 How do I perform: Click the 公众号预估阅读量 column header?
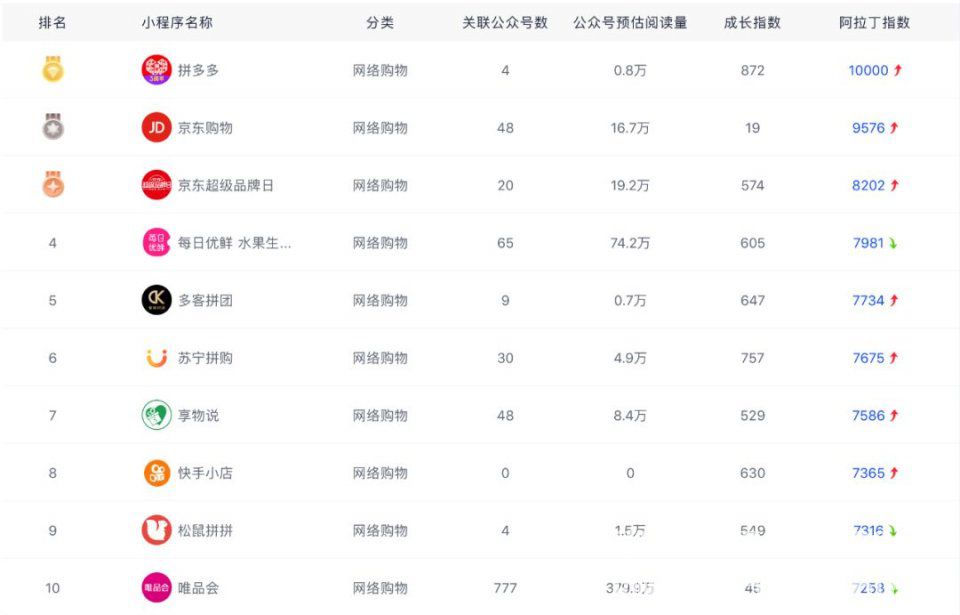(630, 23)
